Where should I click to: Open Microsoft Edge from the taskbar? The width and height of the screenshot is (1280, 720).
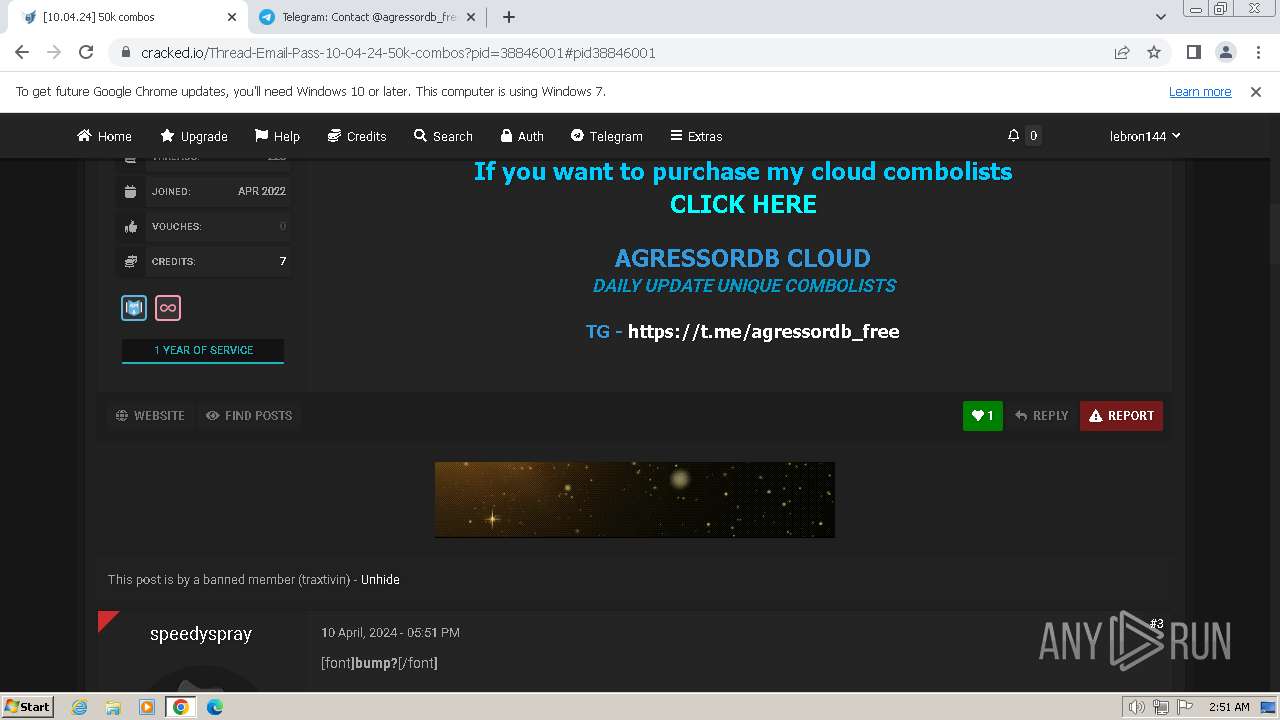[214, 707]
